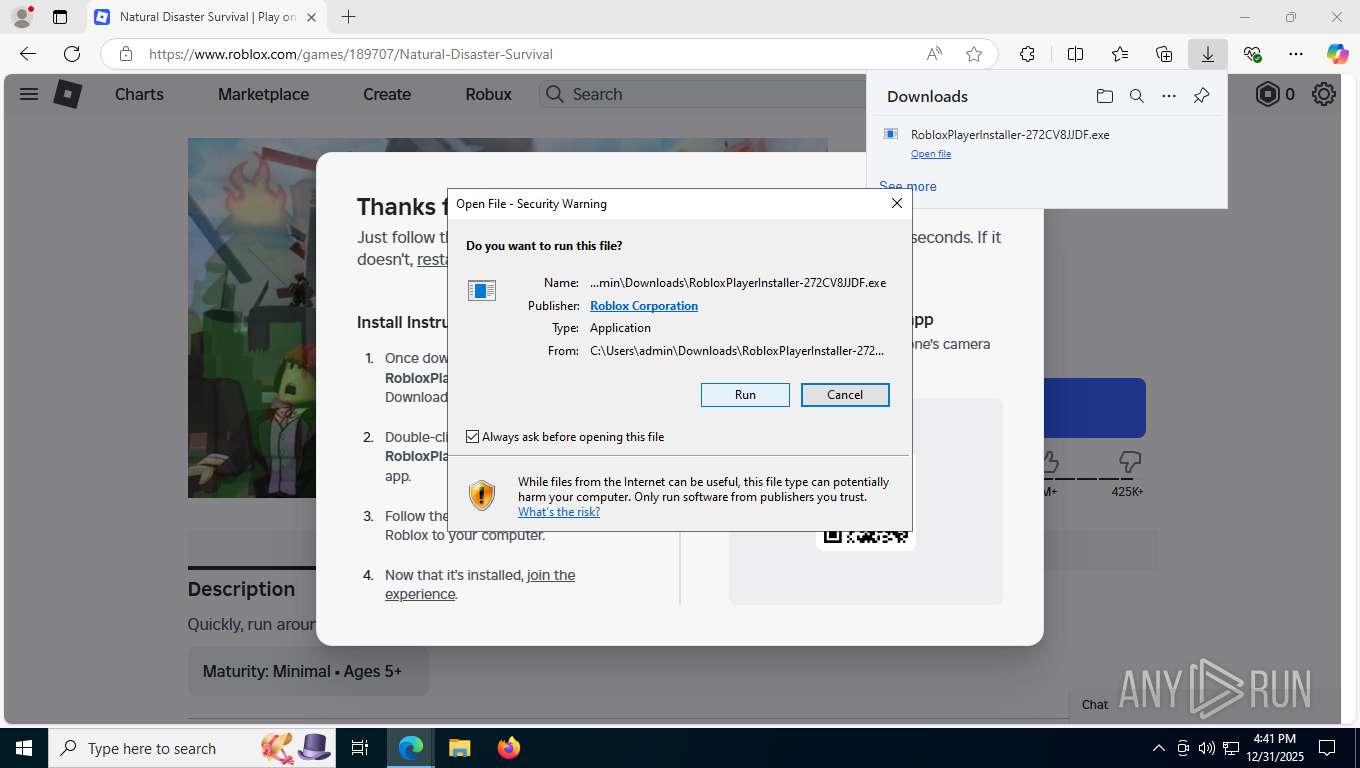Refresh the current page
The height and width of the screenshot is (768, 1360).
click(x=72, y=54)
